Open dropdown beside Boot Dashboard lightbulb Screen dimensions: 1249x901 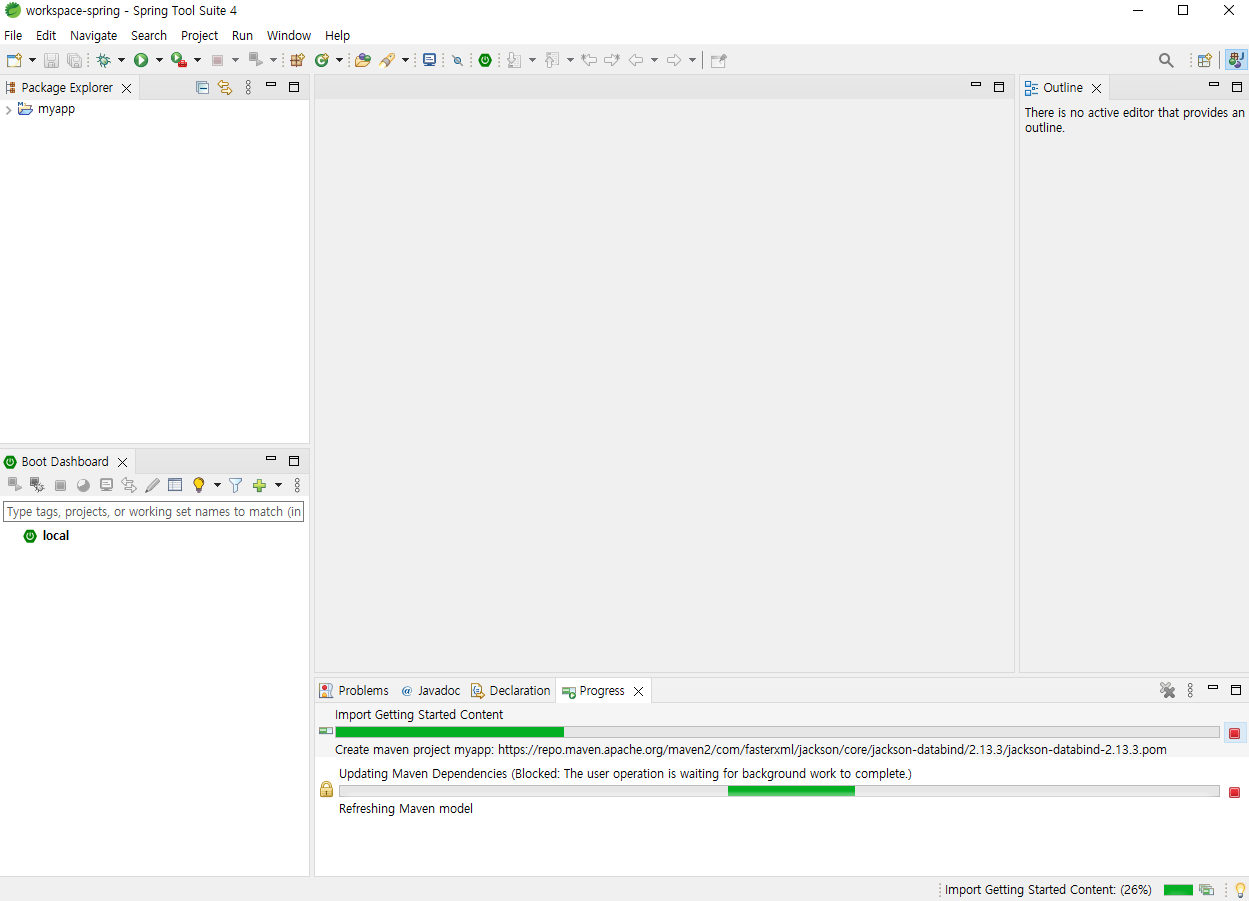point(217,485)
